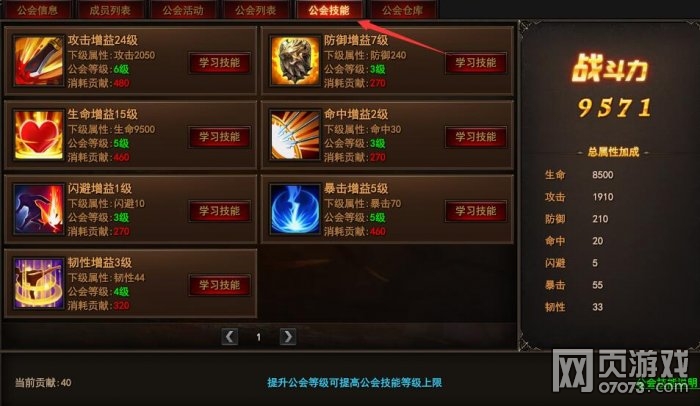Click the page number 1 indicator
Image resolution: width=700 pixels, height=406 pixels.
(258, 337)
